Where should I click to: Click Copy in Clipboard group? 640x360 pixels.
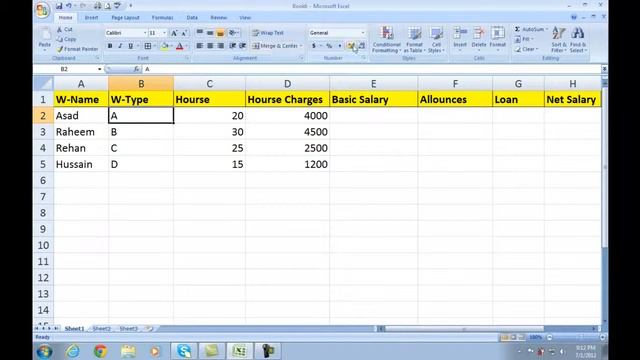67,39
